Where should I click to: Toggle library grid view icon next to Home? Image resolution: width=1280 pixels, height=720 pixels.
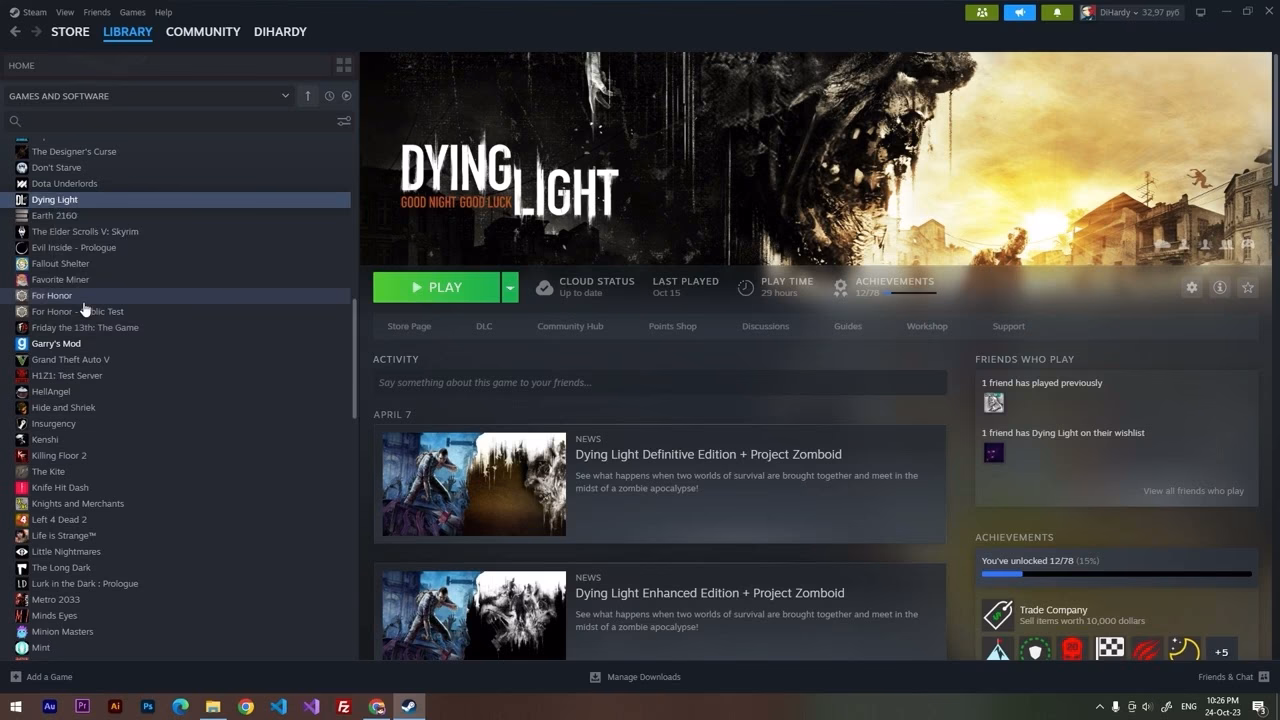[x=343, y=65]
